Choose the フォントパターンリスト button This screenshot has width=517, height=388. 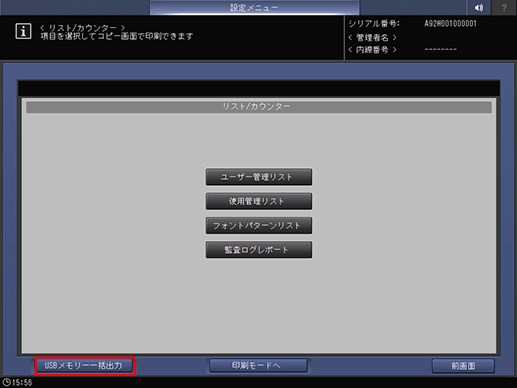[x=259, y=225]
